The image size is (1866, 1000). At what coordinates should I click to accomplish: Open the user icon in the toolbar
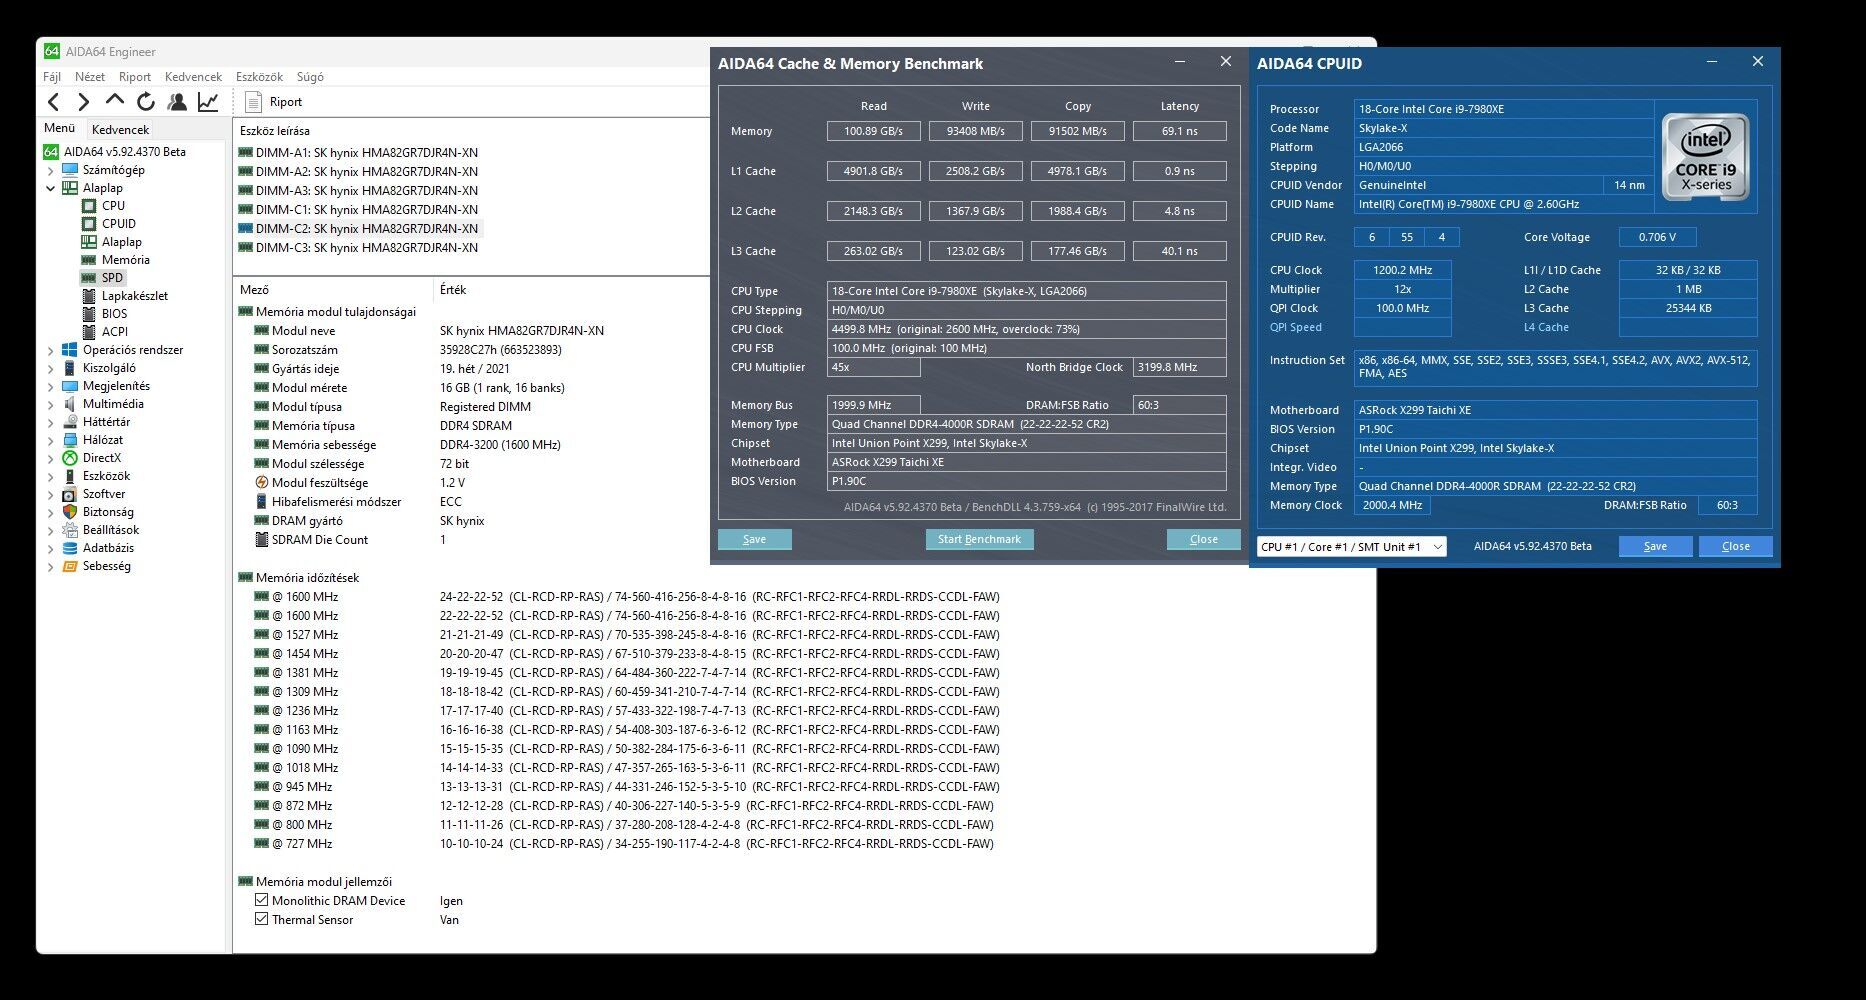[x=177, y=101]
